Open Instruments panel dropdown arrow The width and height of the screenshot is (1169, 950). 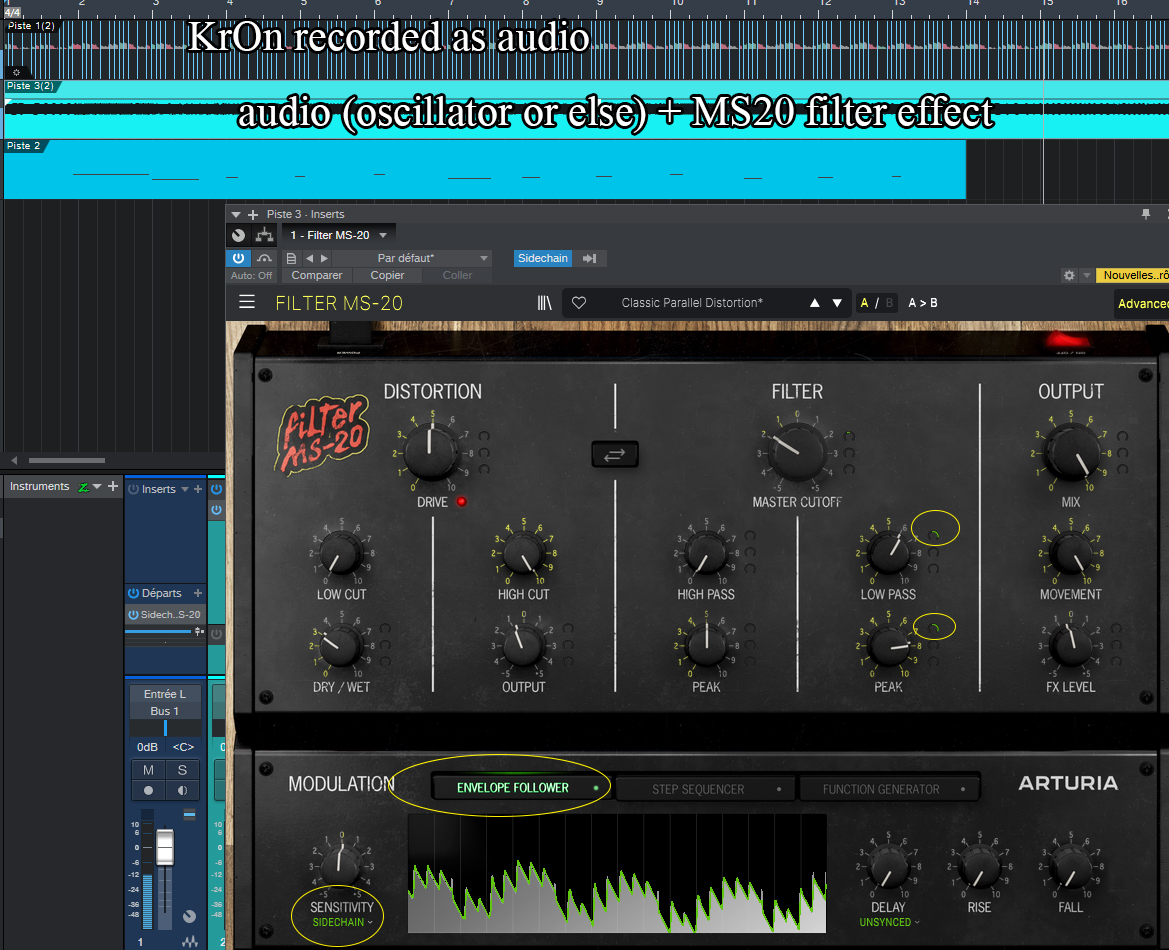tap(97, 487)
